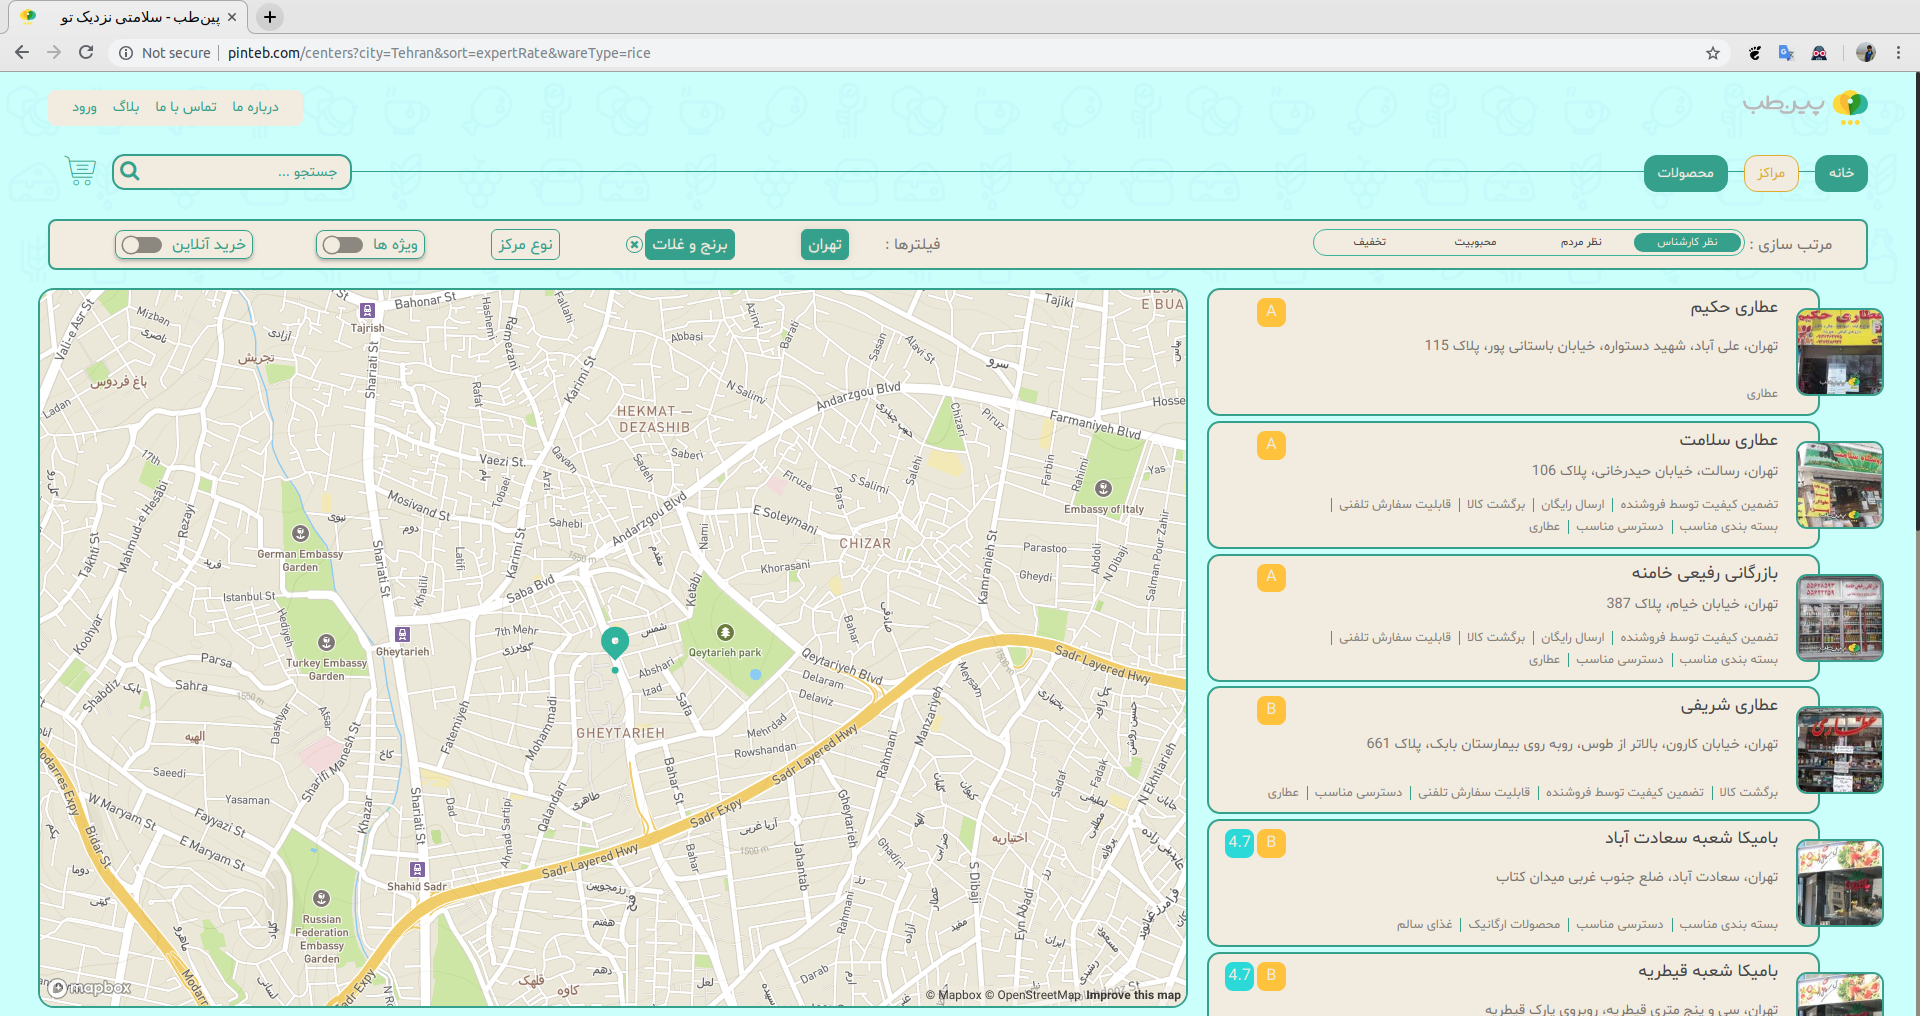Close the پین‌طب browser tab
This screenshot has height=1016, width=1920.
232,17
